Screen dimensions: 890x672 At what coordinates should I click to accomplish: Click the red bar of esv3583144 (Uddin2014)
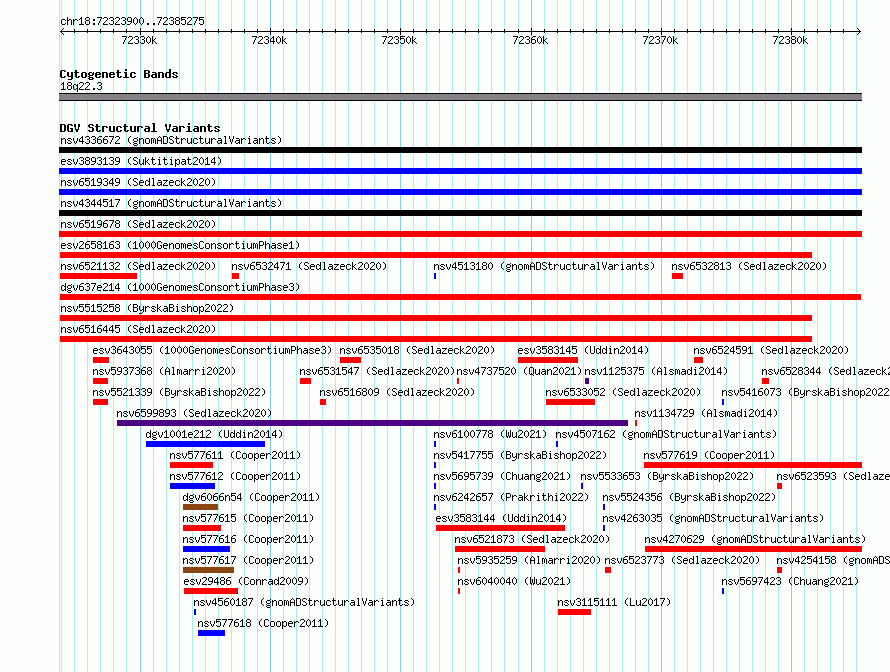pyautogui.click(x=501, y=528)
